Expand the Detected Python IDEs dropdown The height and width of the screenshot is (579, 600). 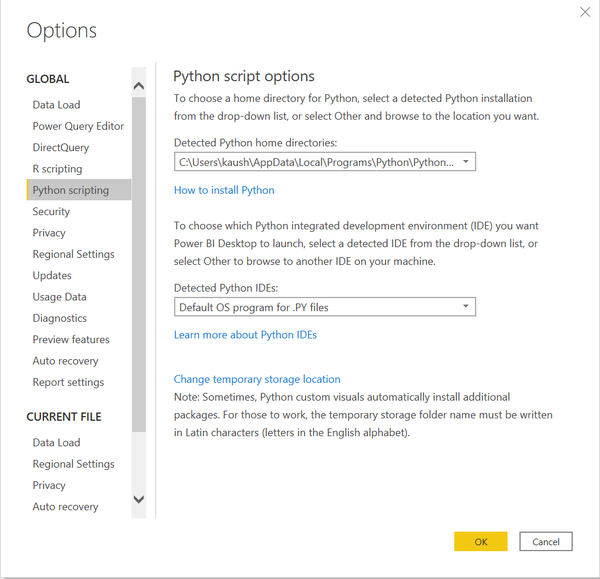coord(325,307)
